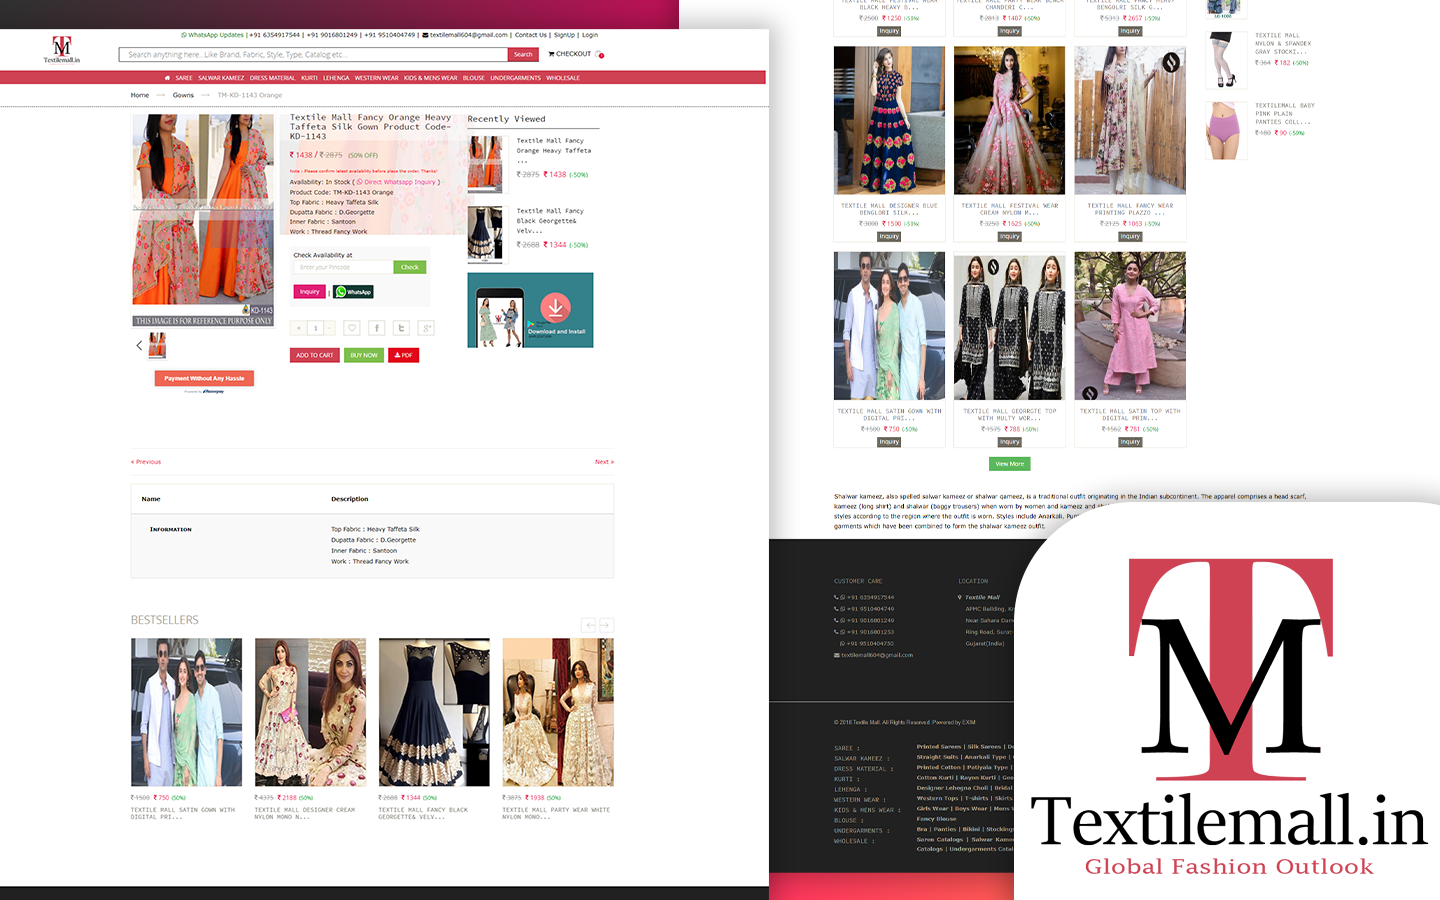The height and width of the screenshot is (900, 1440).
Task: Open the CHECKOUT link
Action: (x=570, y=54)
